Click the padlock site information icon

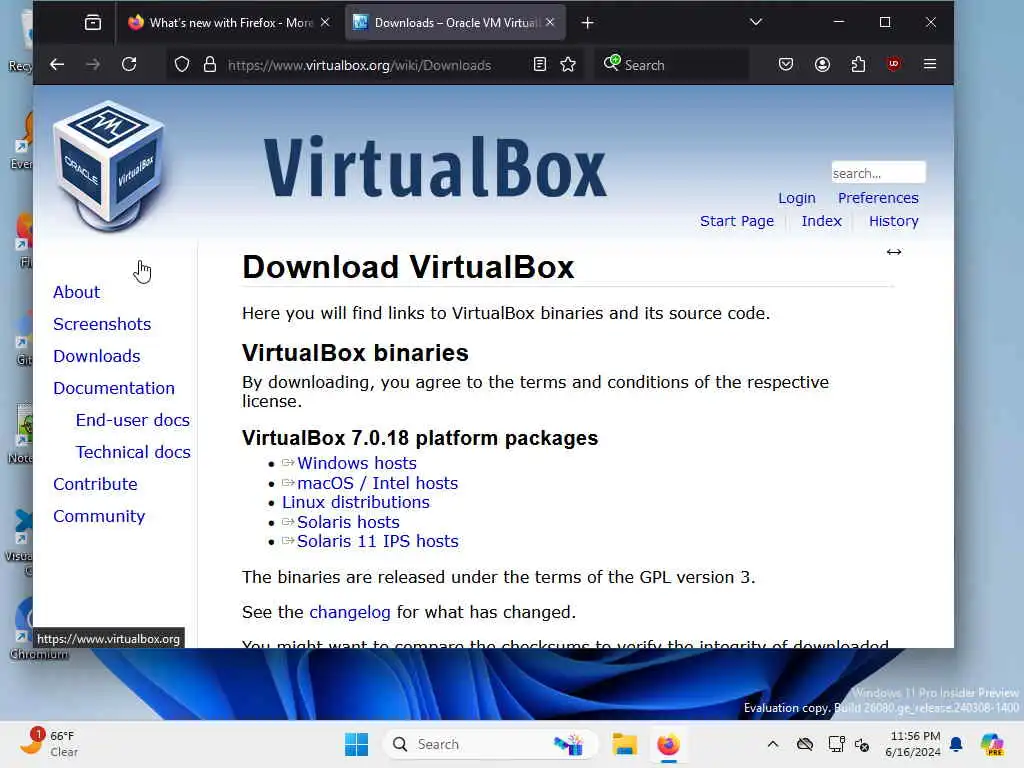210,64
